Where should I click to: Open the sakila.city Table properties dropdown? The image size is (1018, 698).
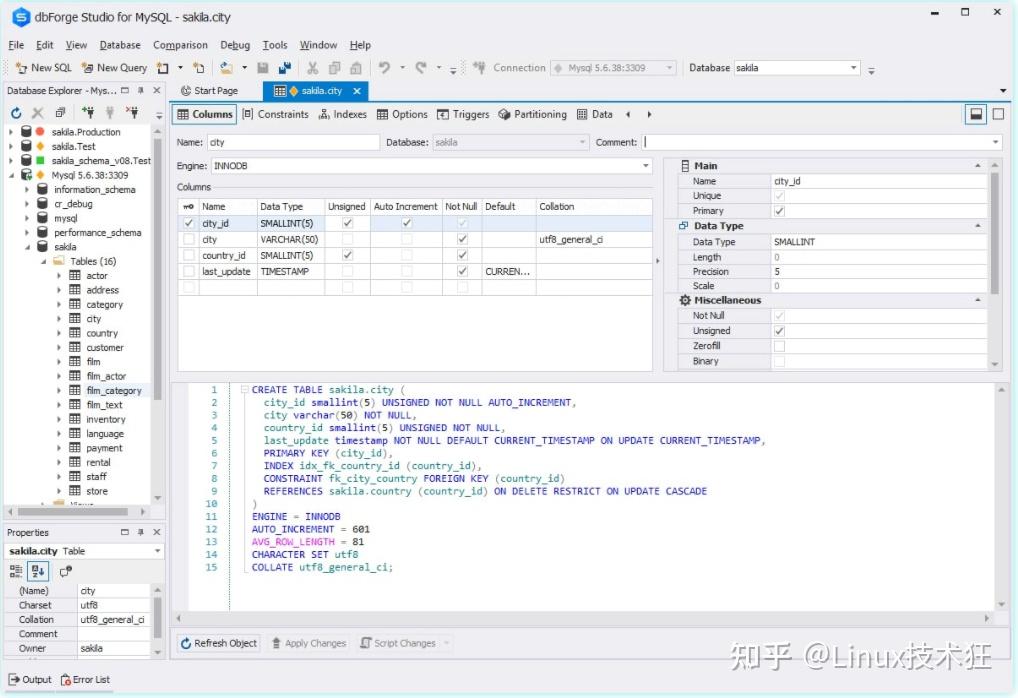tap(157, 551)
